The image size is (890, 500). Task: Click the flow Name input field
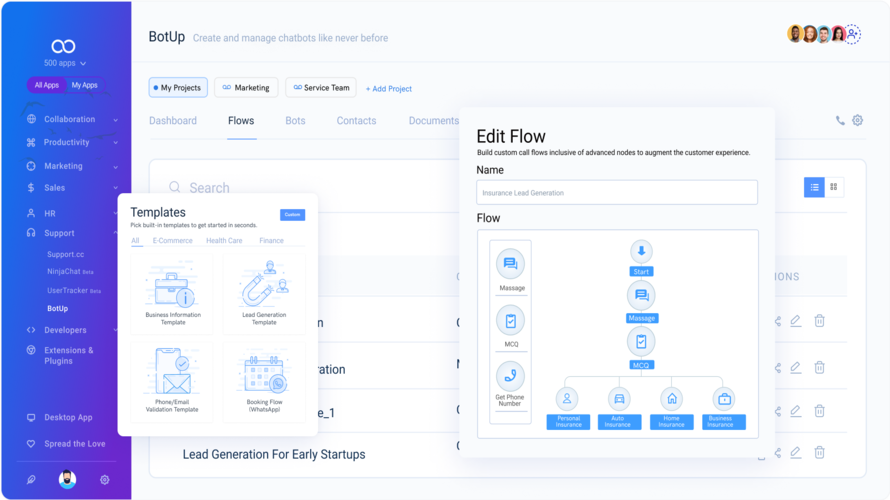[x=617, y=192]
